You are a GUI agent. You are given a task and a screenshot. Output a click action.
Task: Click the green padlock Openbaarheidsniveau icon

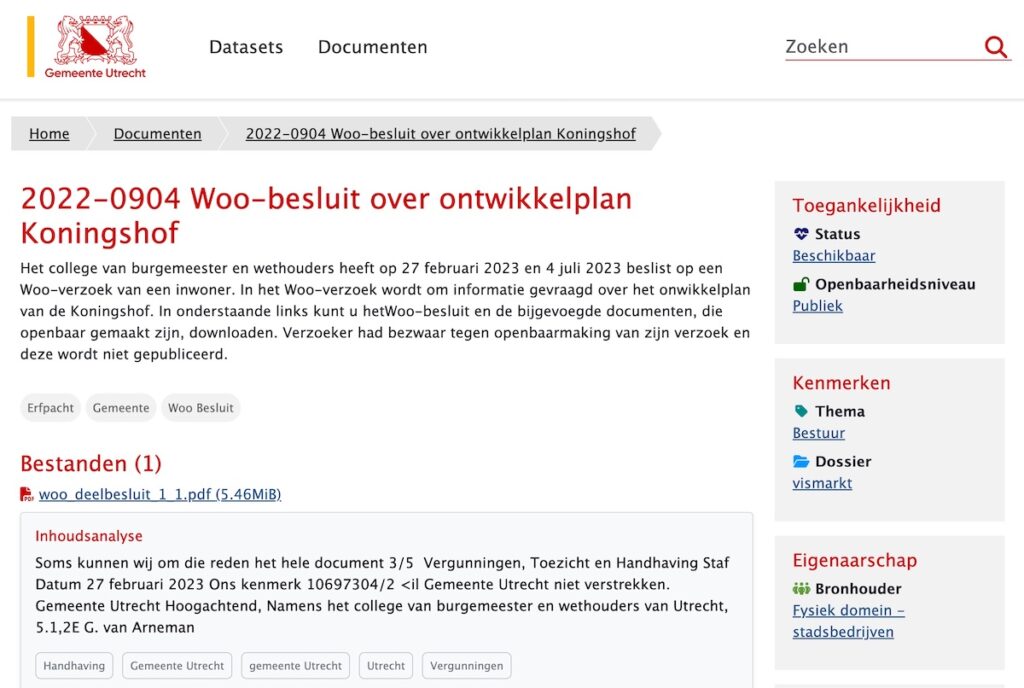coord(801,285)
